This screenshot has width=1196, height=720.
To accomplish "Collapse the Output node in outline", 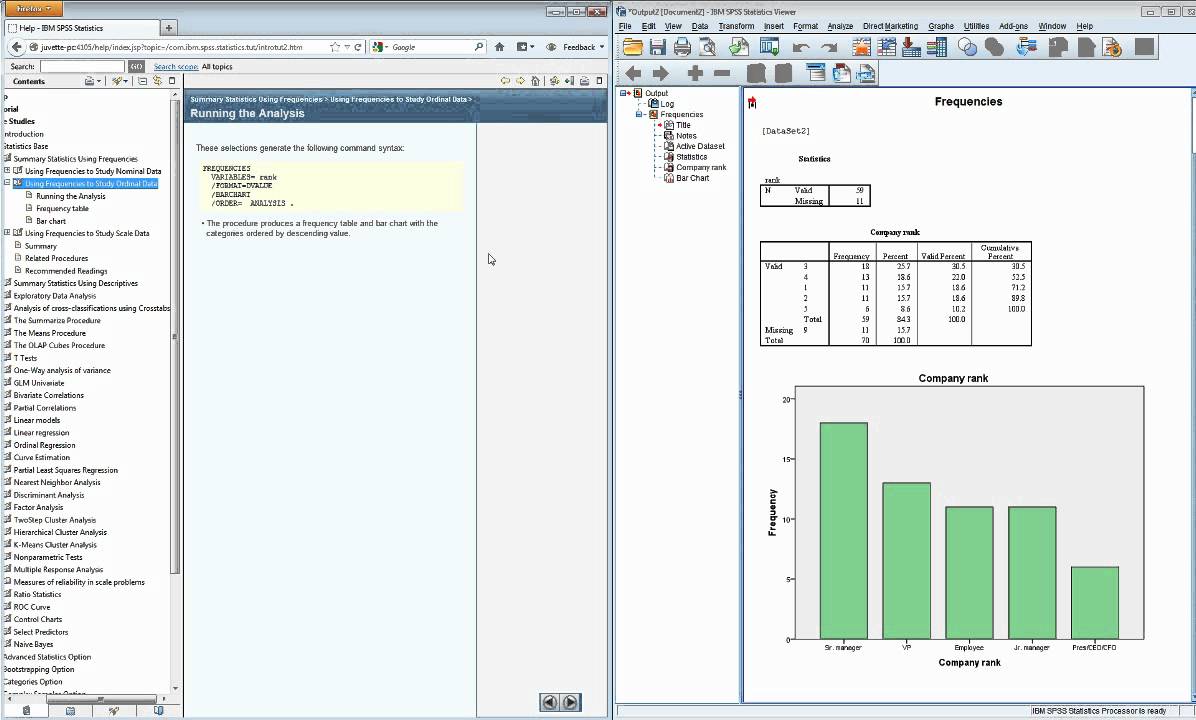I will [623, 93].
